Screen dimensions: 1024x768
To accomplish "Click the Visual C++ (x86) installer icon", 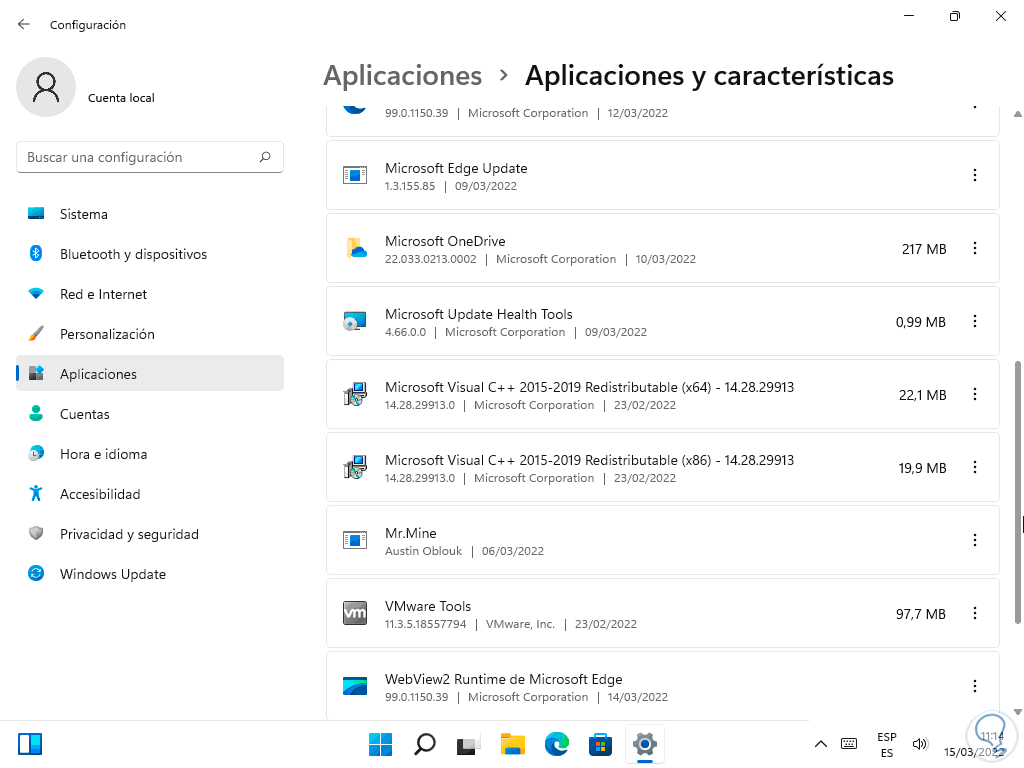I will (355, 468).
